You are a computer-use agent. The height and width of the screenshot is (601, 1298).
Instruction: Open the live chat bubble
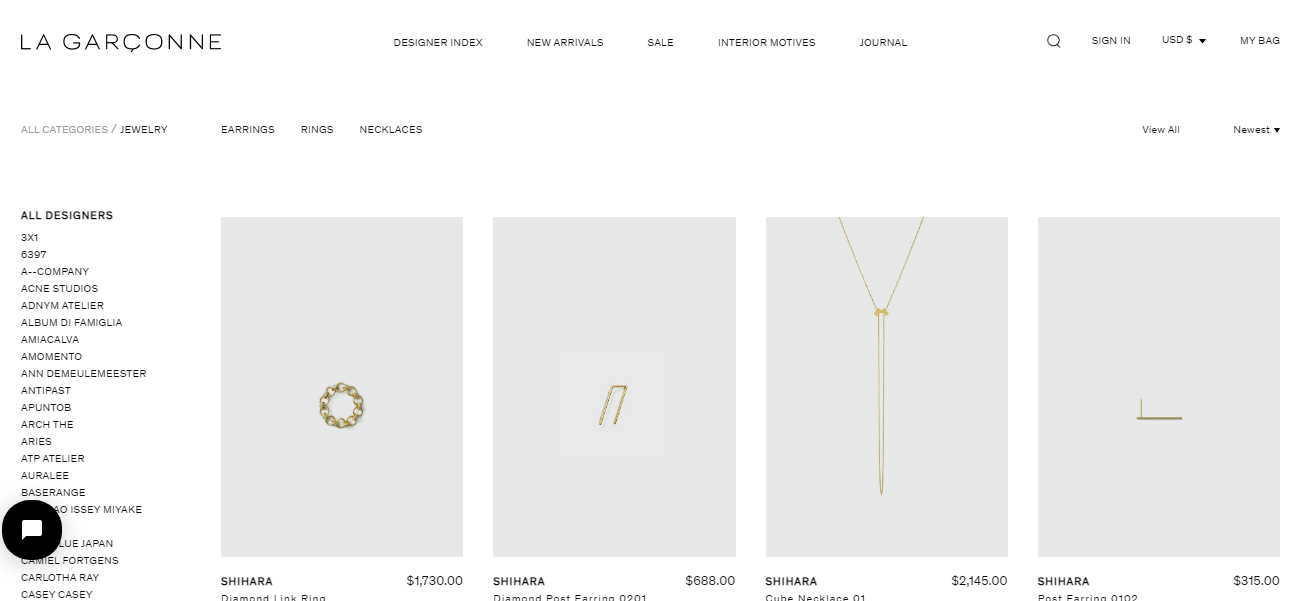tap(31, 531)
